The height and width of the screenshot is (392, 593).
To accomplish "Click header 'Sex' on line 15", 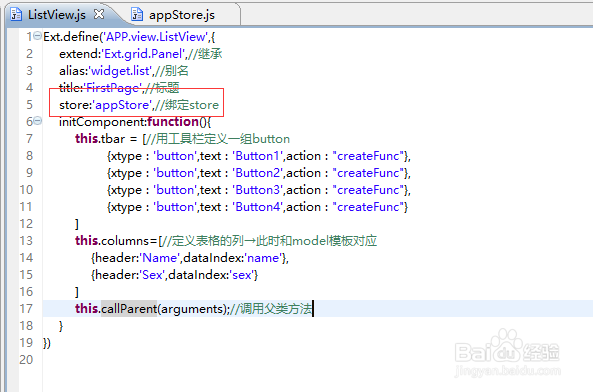I will [x=152, y=275].
